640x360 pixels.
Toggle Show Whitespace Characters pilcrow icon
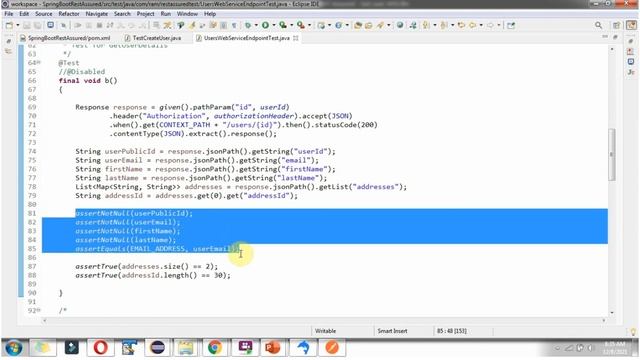click(234, 25)
